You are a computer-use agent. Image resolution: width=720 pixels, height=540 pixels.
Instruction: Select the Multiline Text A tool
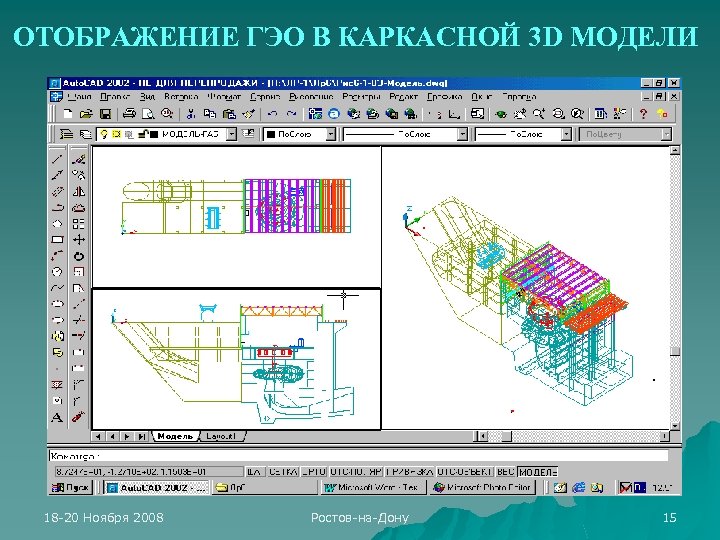click(57, 417)
